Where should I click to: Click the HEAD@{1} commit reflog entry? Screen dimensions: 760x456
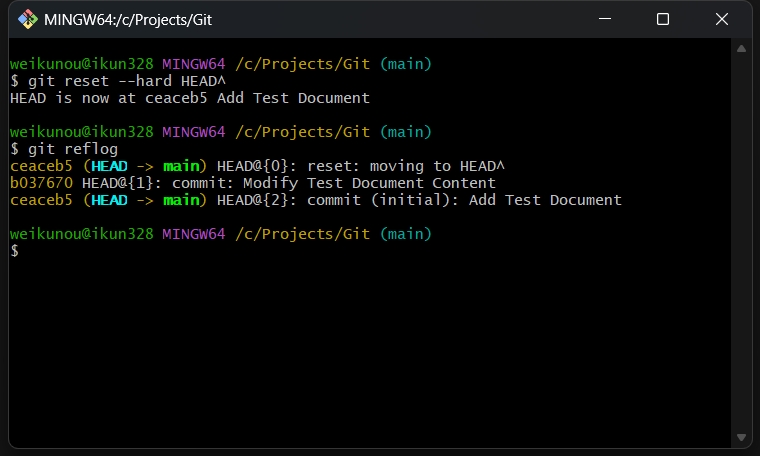pos(253,183)
